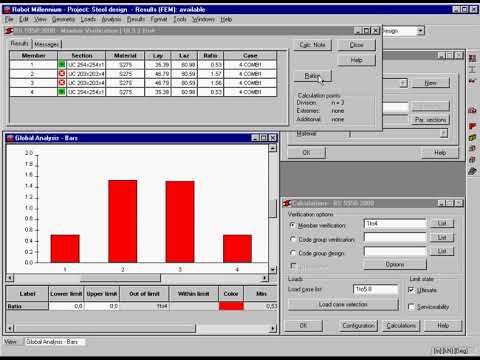Viewport: 480px width, 360px height.
Task: Click the Load case list input field
Action: pos(375,289)
